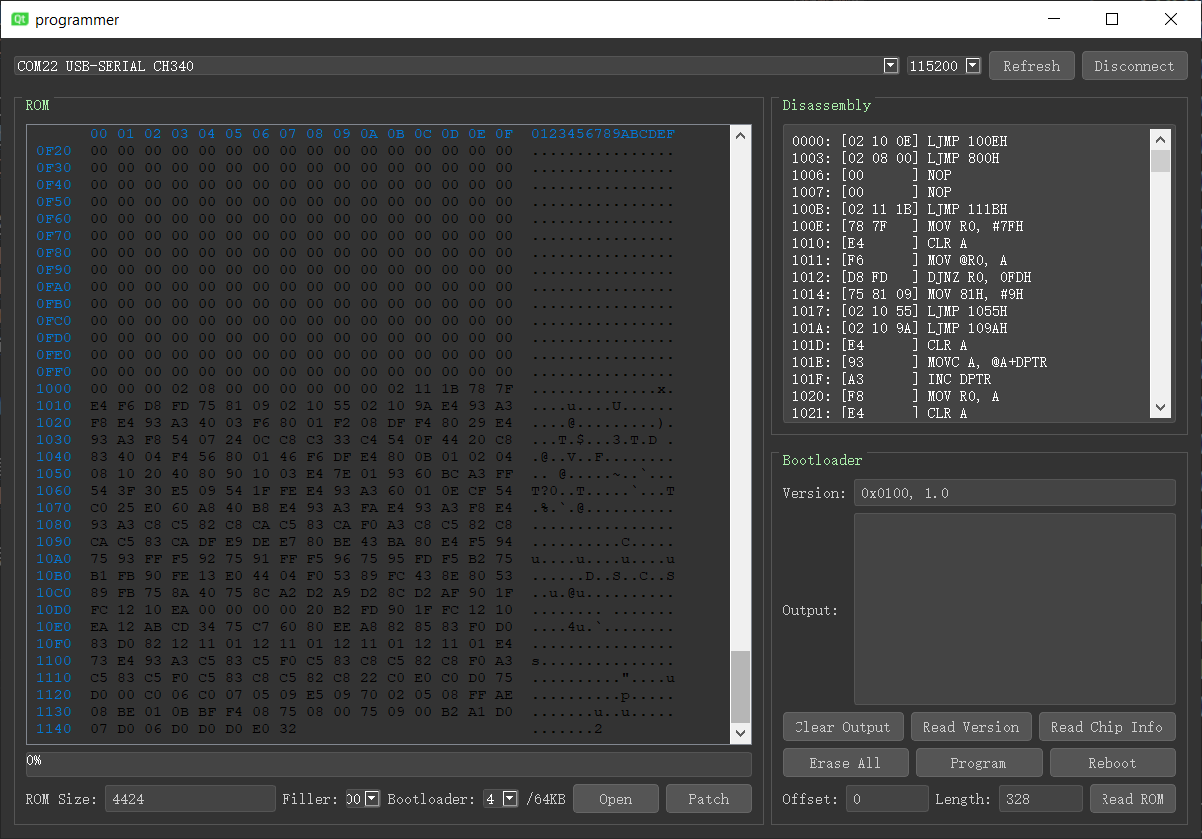Click the Read ROM button
The image size is (1202, 839).
pyautogui.click(x=1133, y=798)
